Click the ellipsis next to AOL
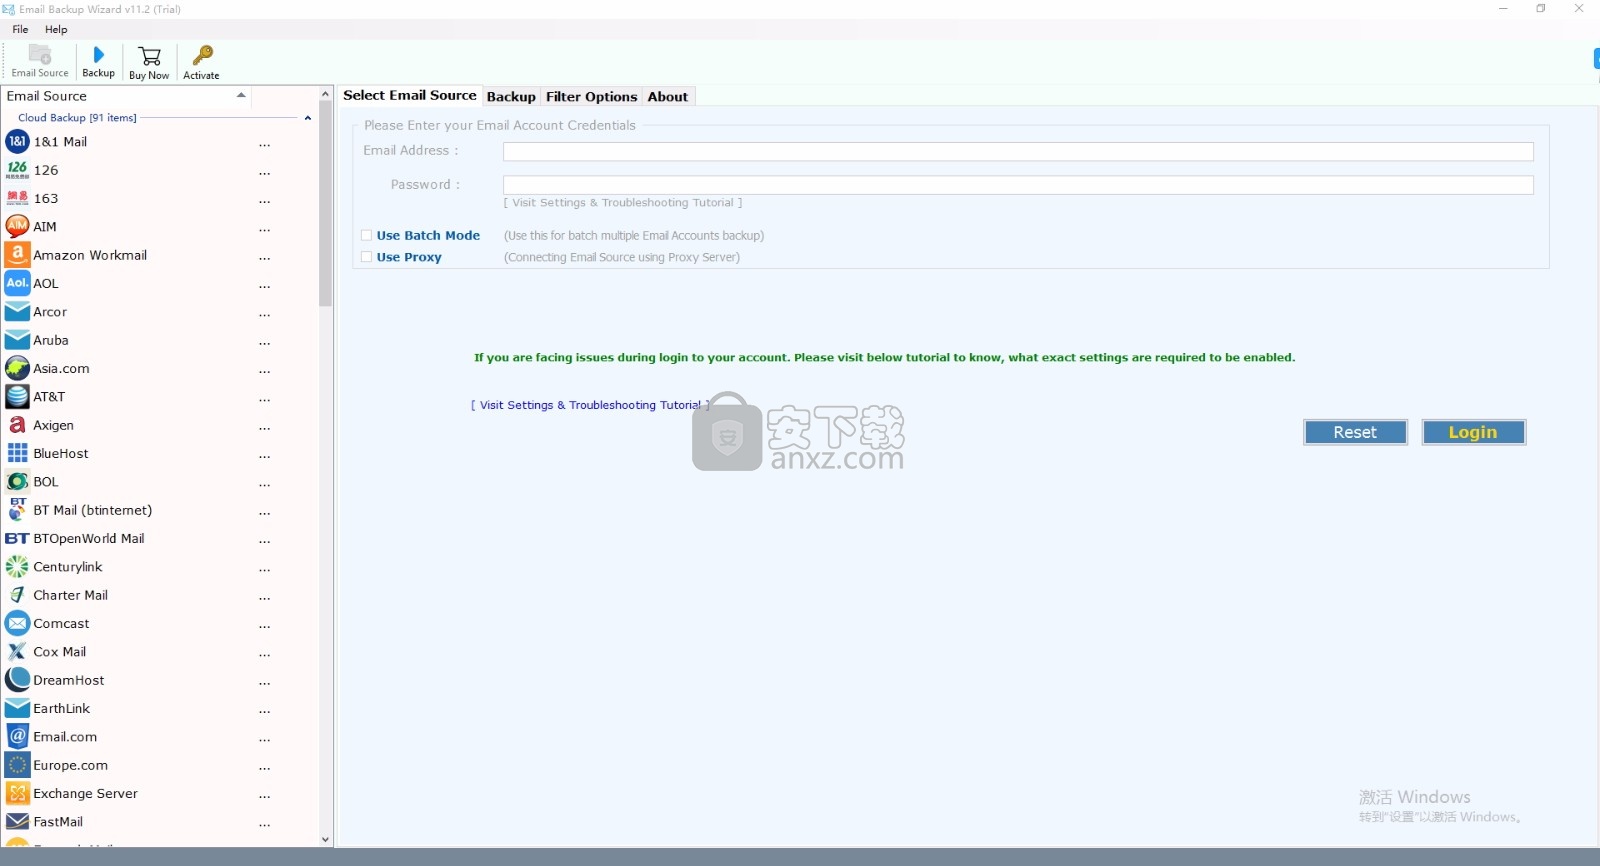 pos(264,286)
